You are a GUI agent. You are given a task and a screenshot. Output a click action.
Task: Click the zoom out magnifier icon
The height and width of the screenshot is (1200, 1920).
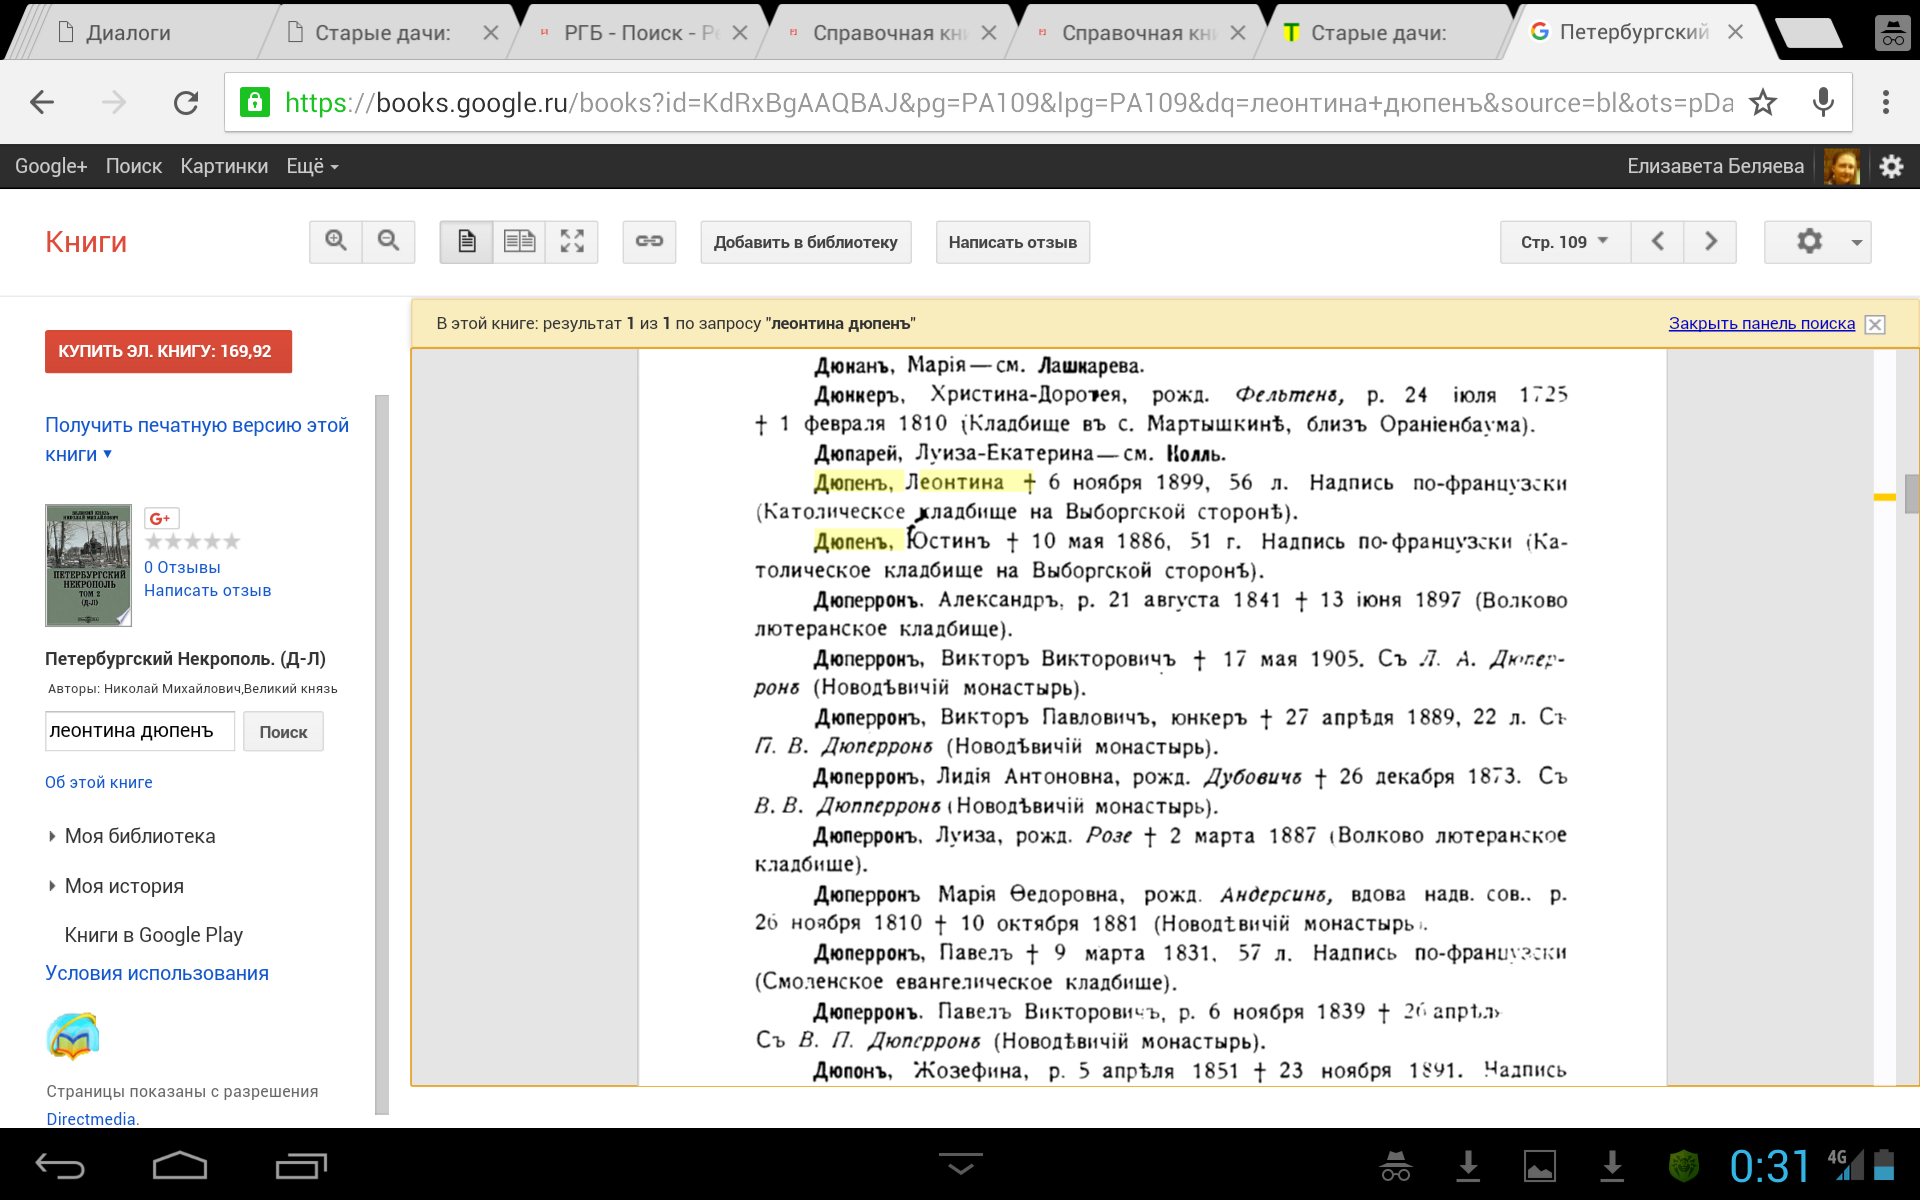(389, 241)
